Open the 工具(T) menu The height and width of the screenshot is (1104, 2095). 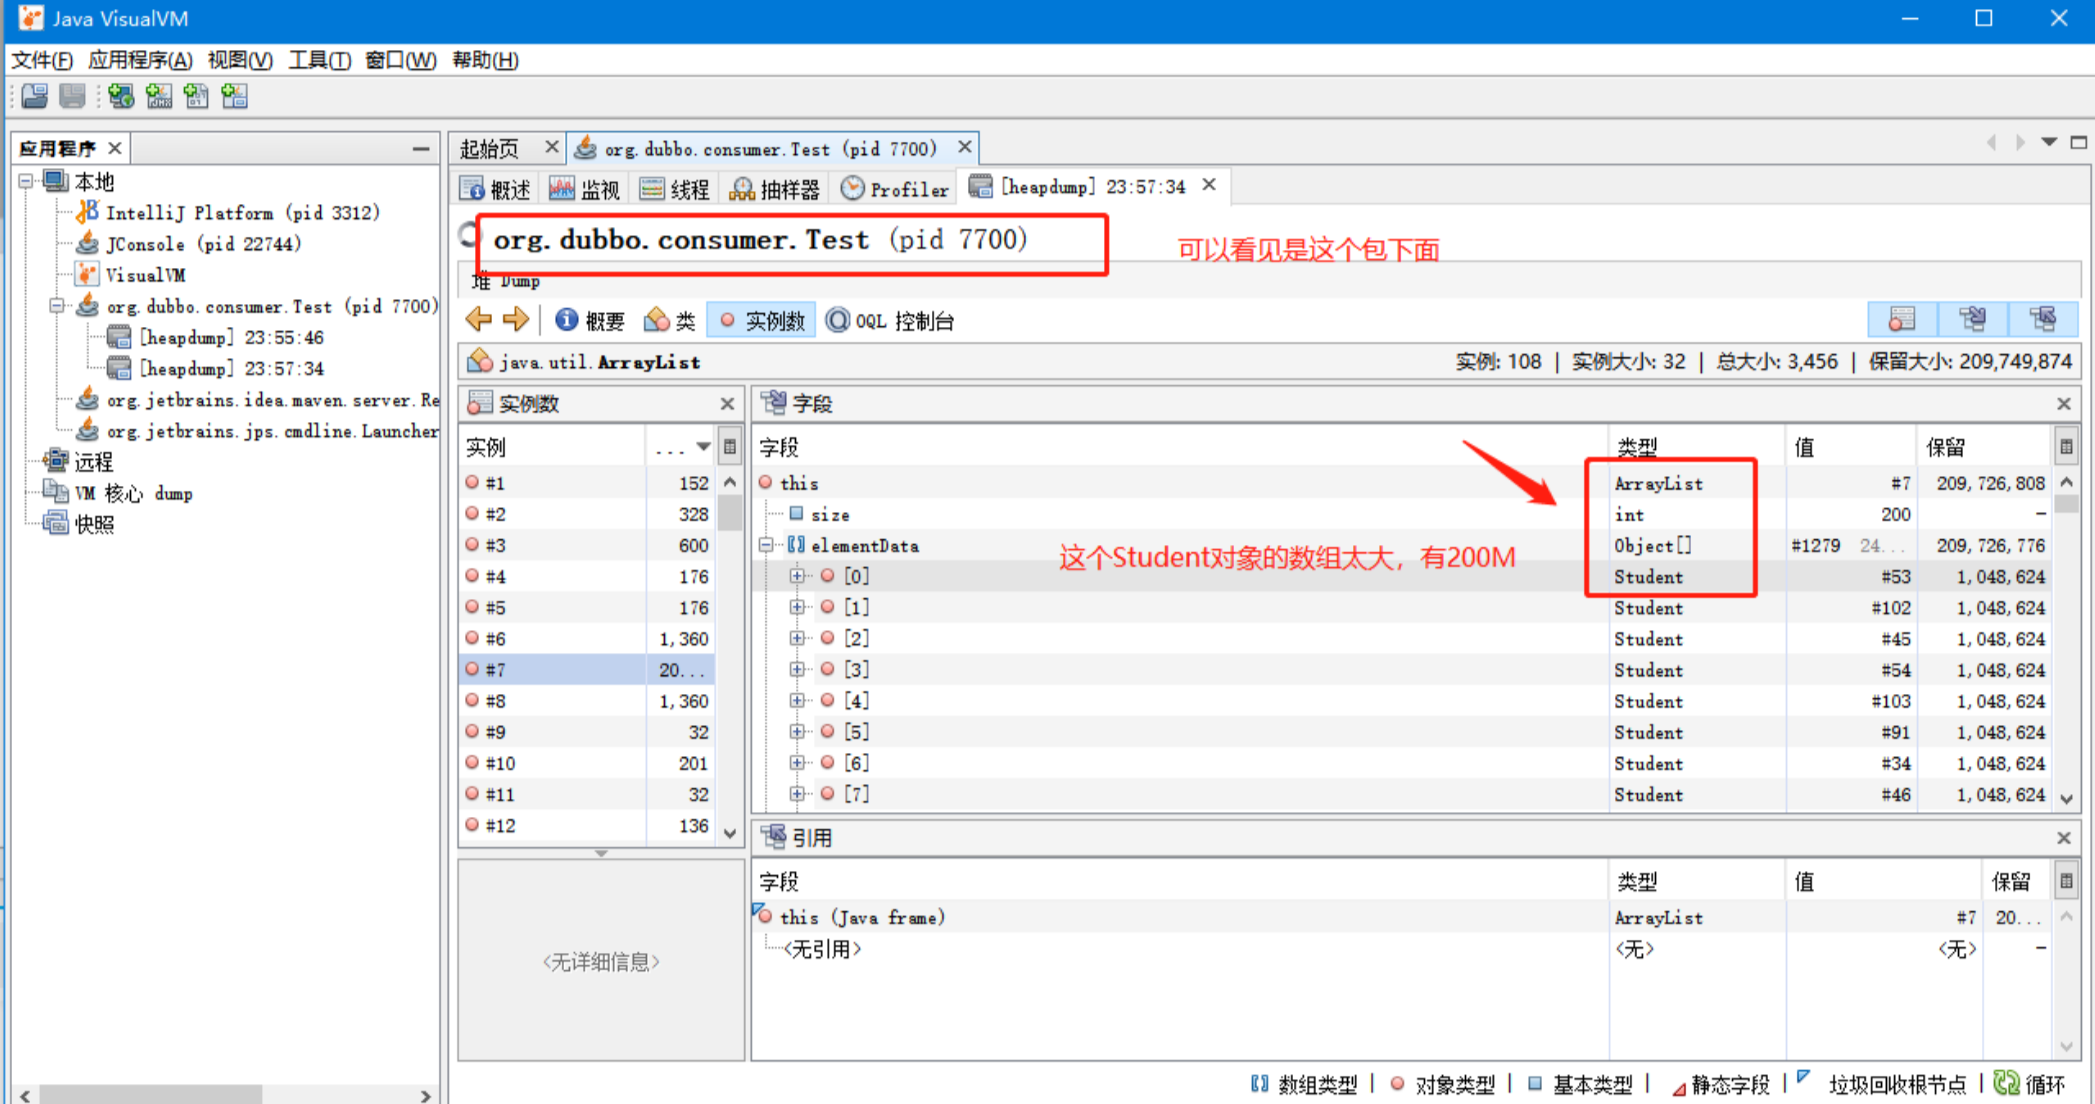319,60
